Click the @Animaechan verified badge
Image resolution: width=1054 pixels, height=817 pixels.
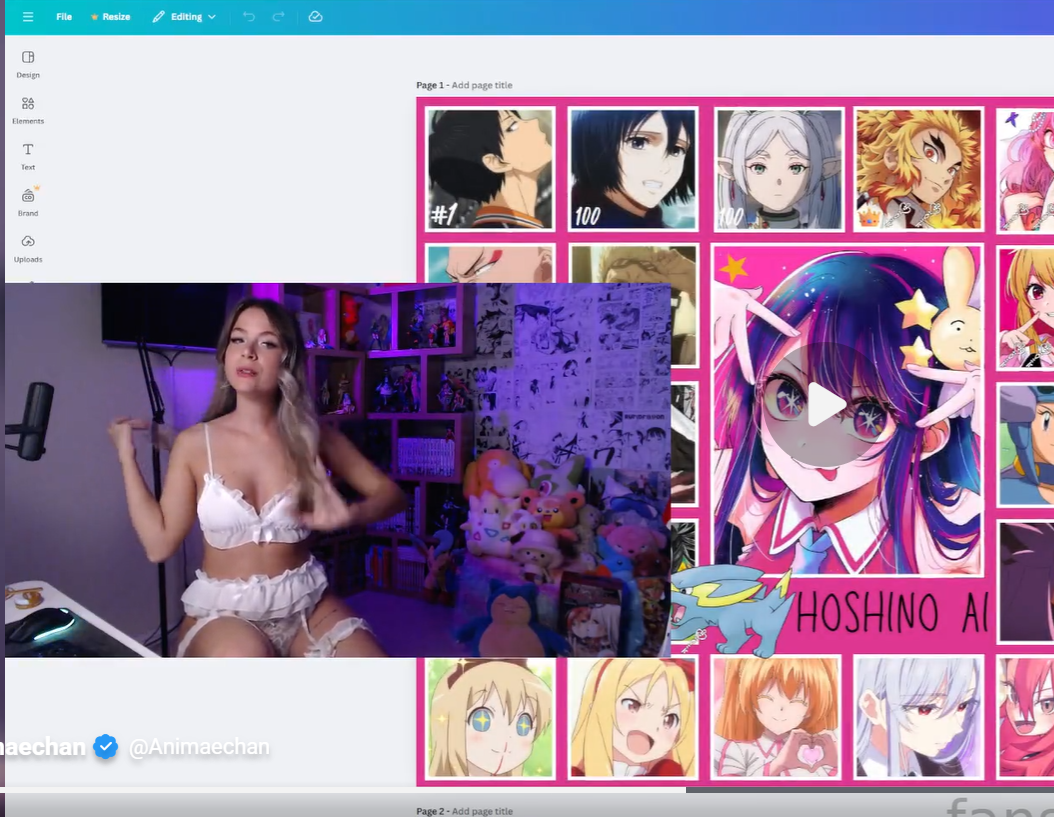coord(106,746)
